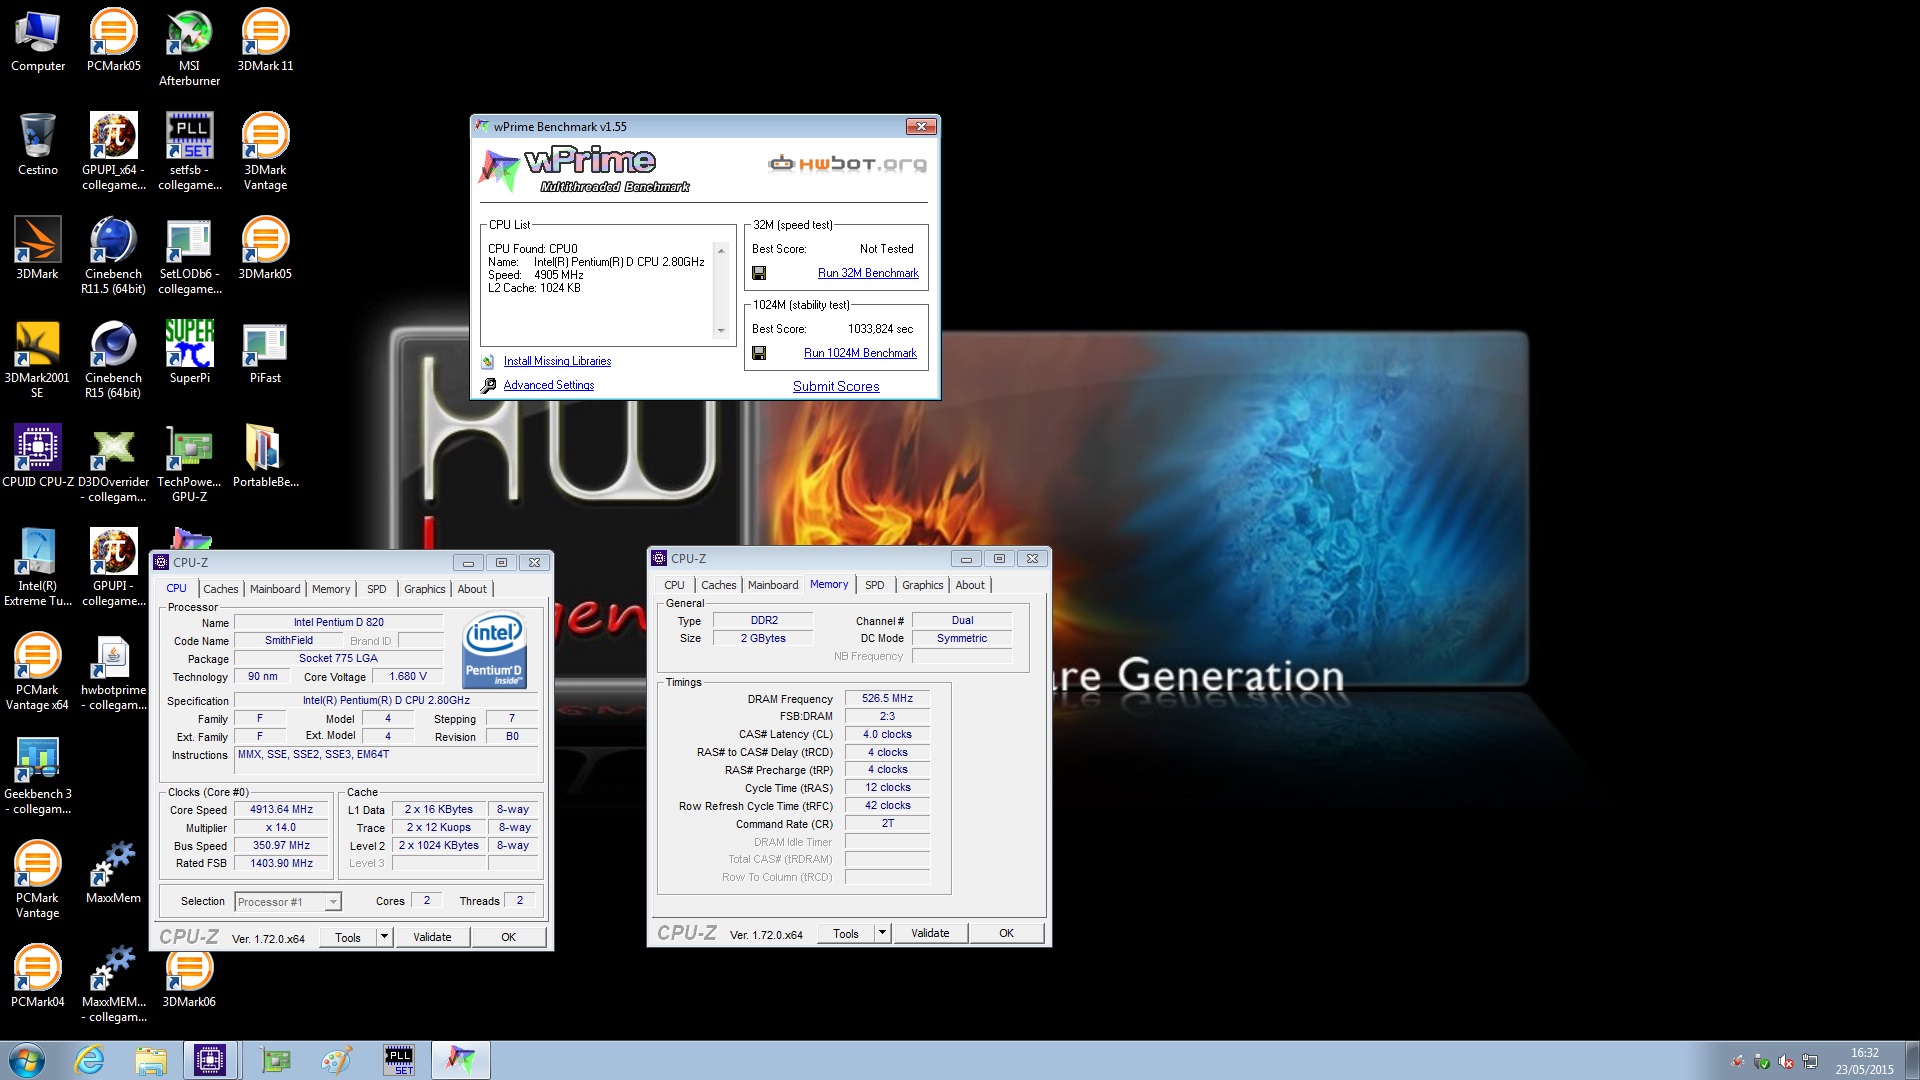Launch GPUPI_x64 desktop shortcut

coord(114,151)
